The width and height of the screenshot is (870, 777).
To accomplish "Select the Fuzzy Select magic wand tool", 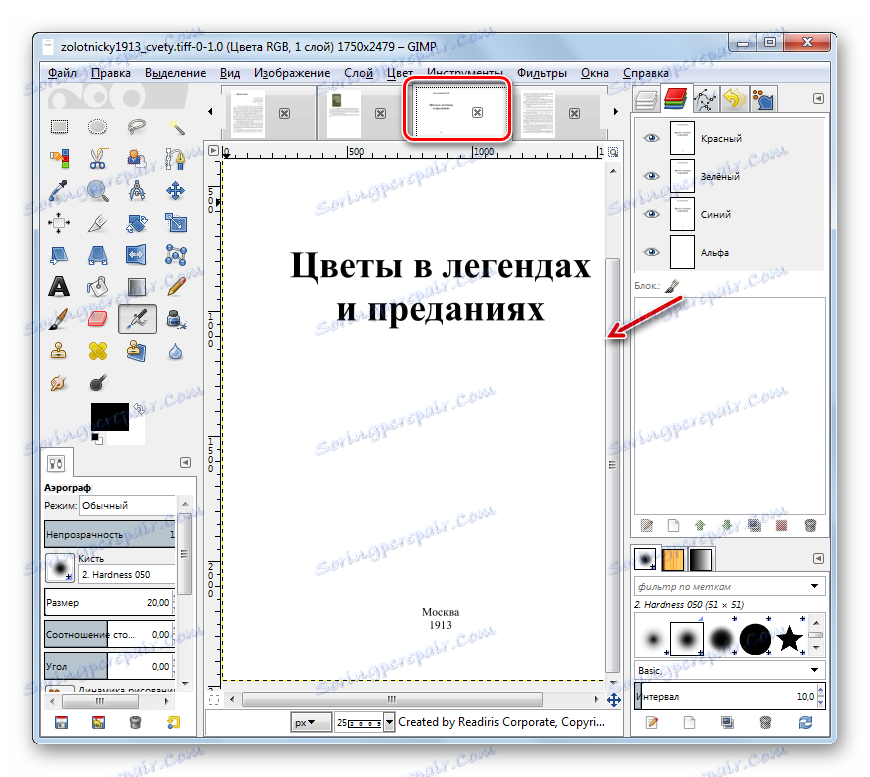I will (176, 127).
